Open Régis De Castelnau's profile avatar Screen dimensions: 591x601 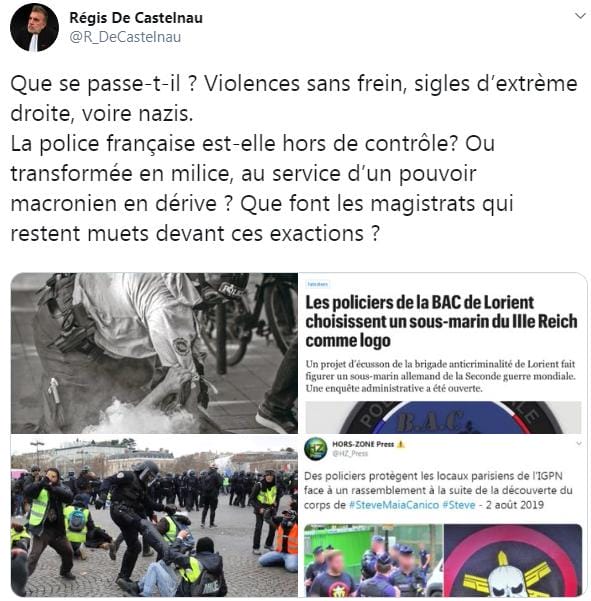[x=34, y=27]
